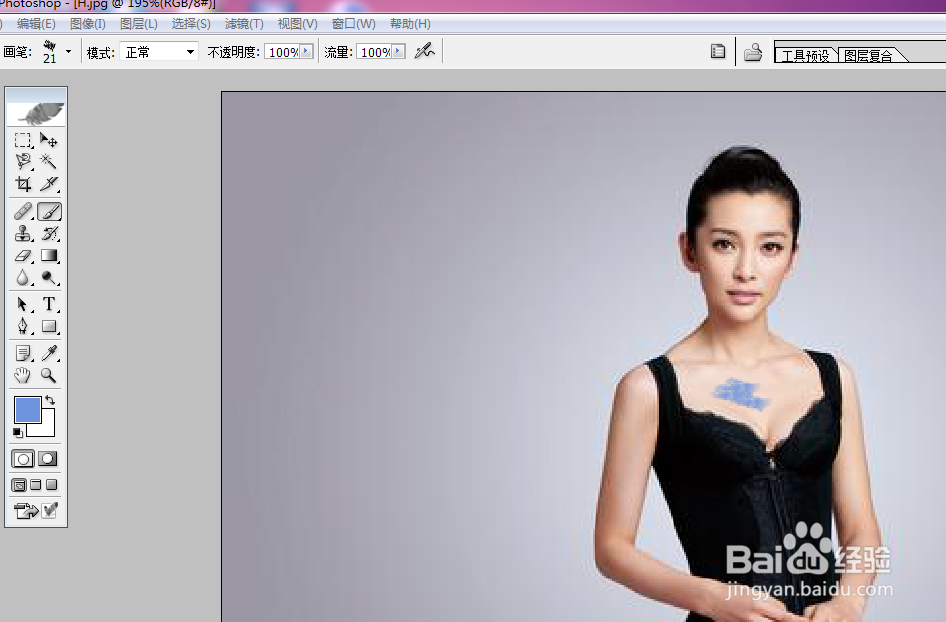Open the 编辑(E) menu
The width and height of the screenshot is (946, 622).
tap(36, 24)
